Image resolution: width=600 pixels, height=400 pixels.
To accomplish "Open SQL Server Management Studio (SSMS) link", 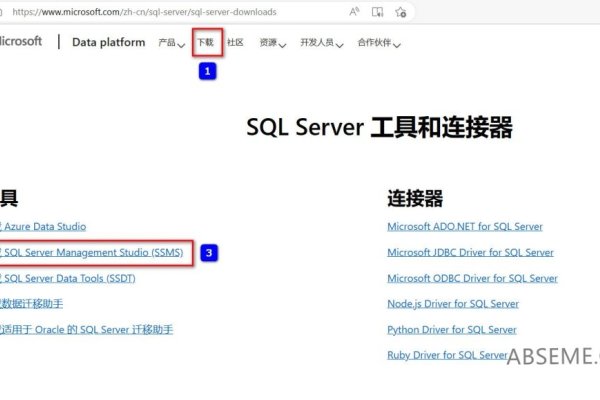I will tap(92, 253).
